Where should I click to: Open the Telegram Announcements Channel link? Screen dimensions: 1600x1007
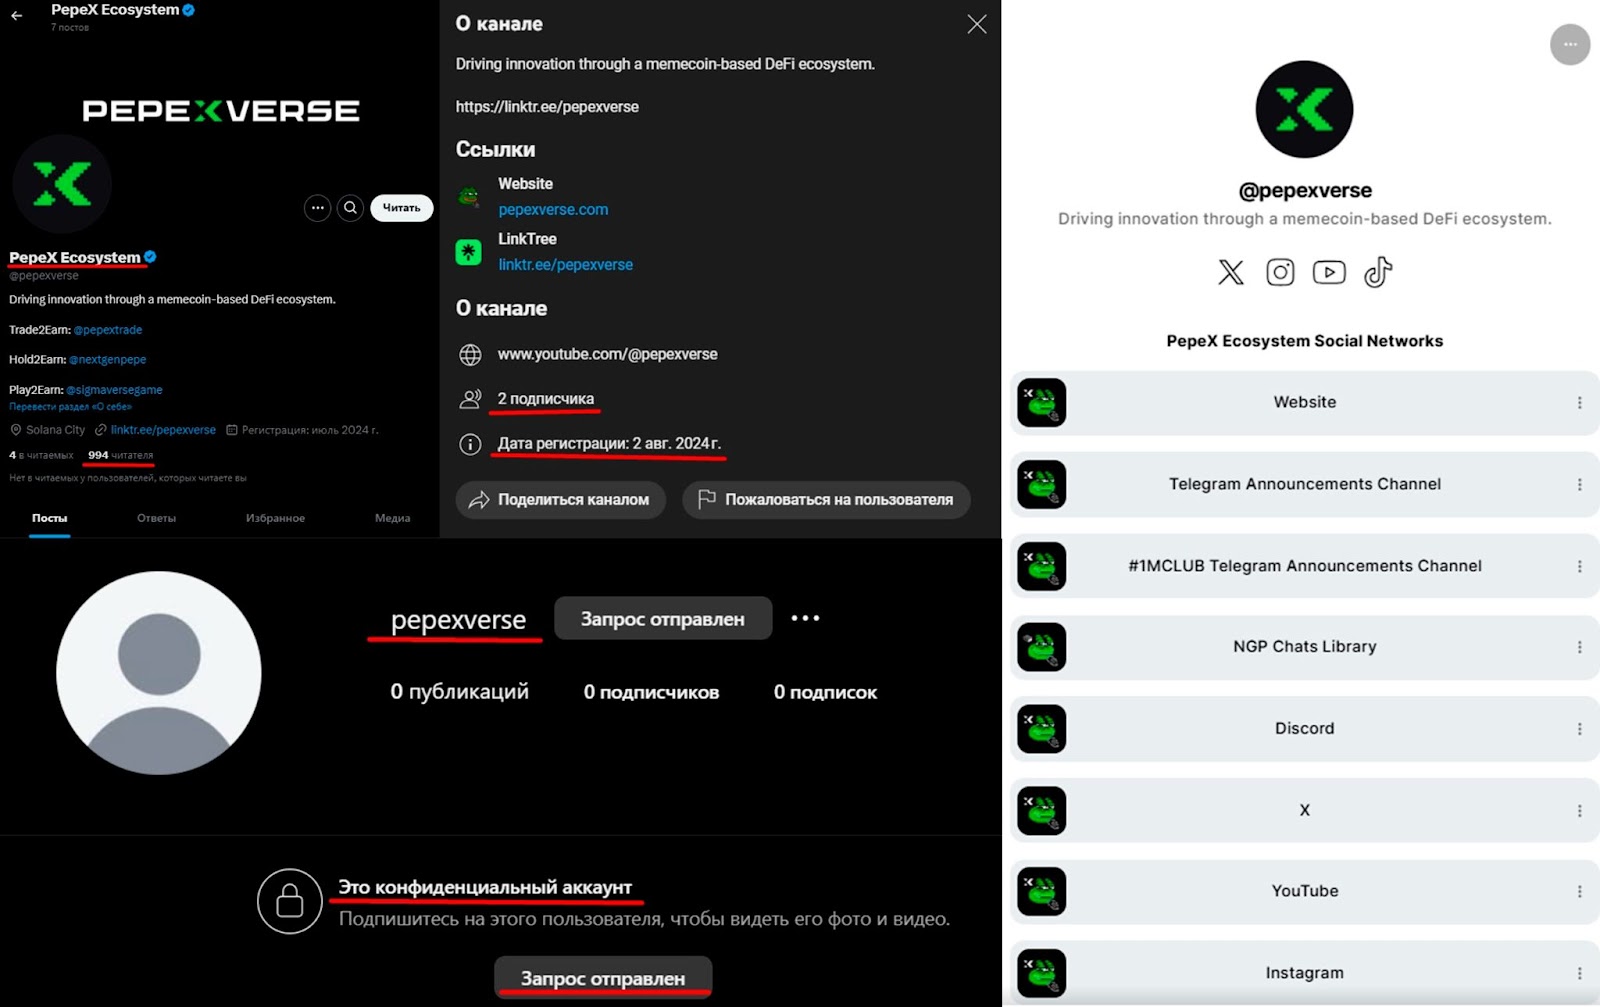click(x=1304, y=484)
